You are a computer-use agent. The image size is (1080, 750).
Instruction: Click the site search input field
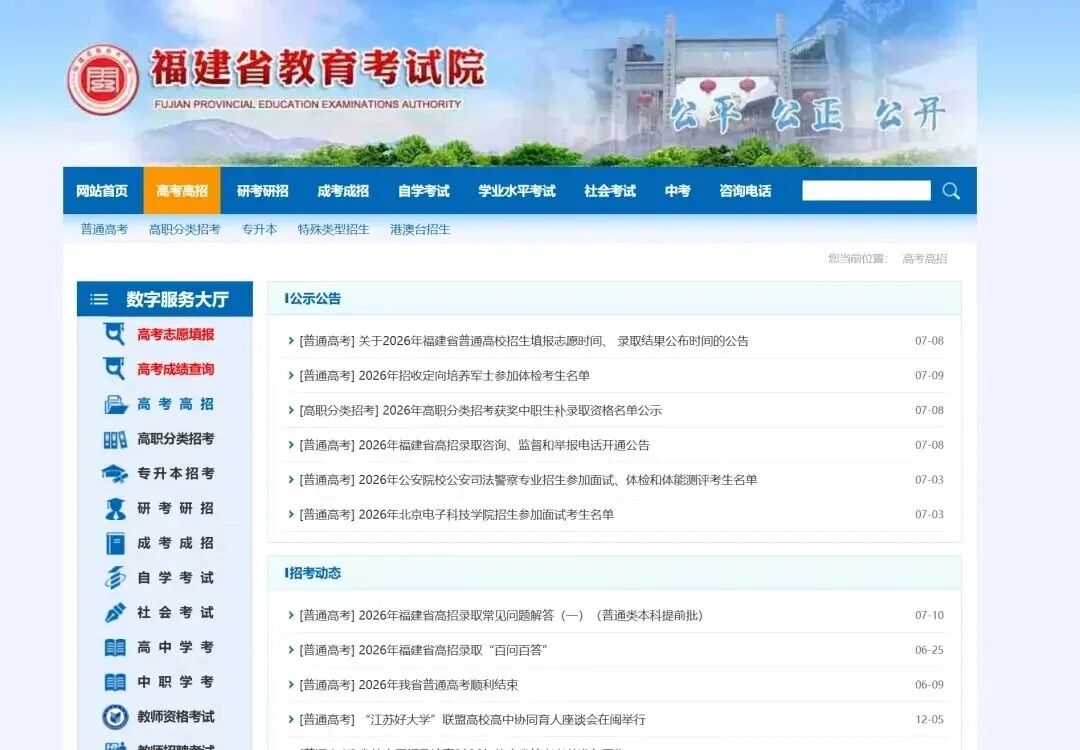pyautogui.click(x=866, y=191)
